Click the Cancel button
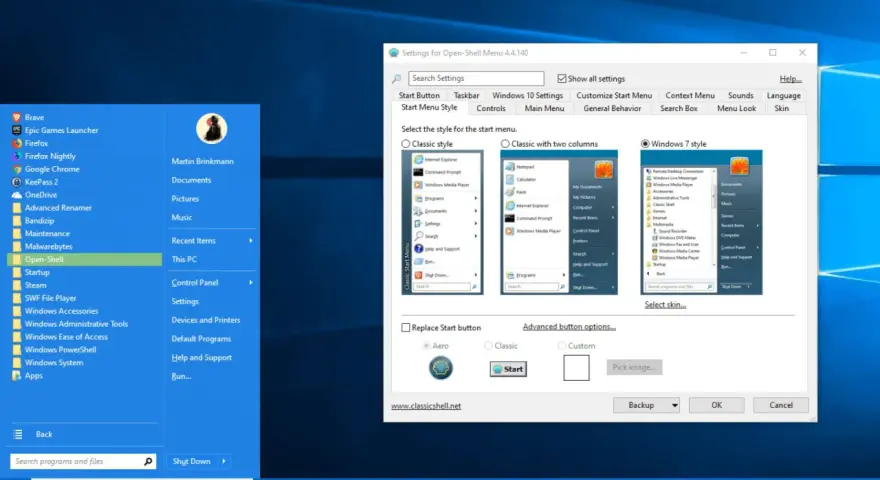The height and width of the screenshot is (480, 880). [781, 405]
